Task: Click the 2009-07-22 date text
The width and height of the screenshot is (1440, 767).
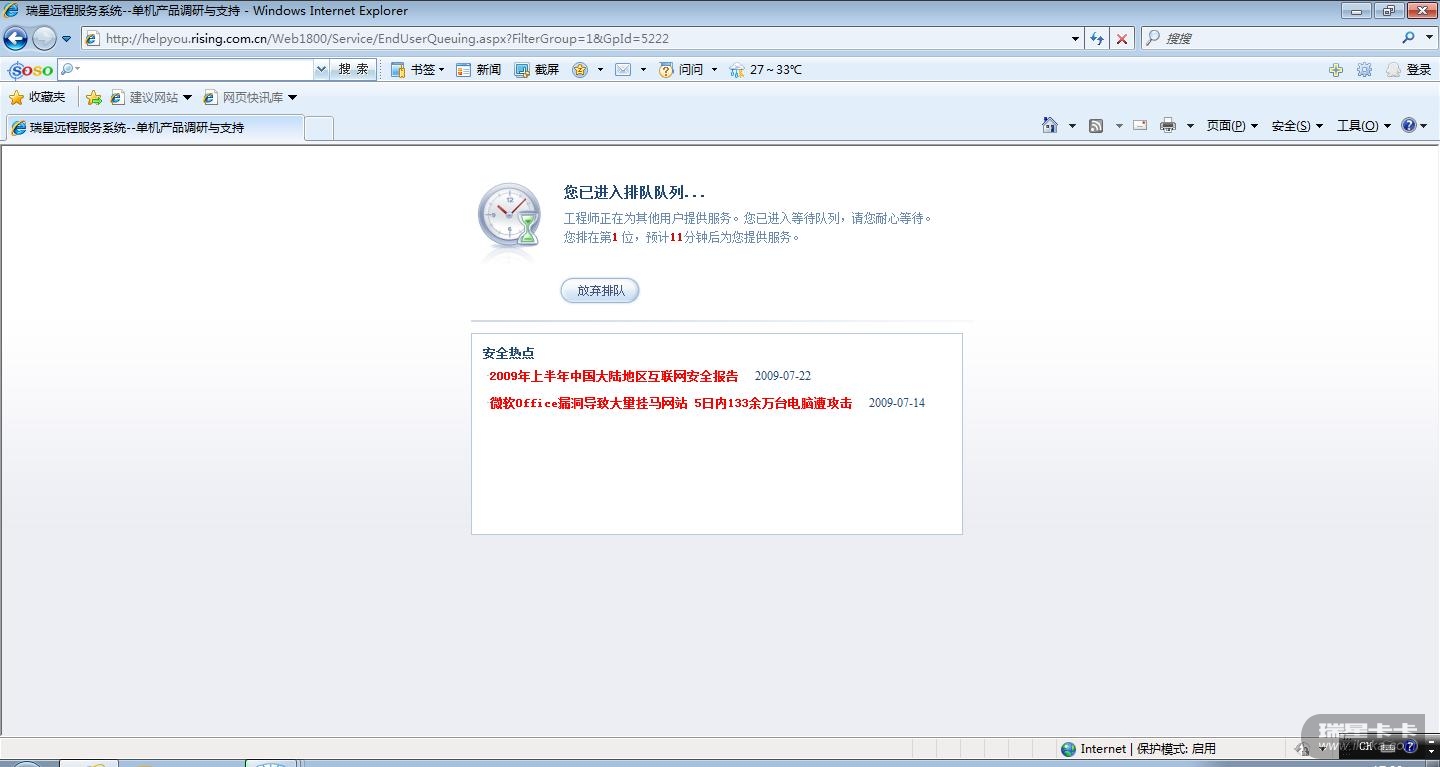Action: point(783,376)
